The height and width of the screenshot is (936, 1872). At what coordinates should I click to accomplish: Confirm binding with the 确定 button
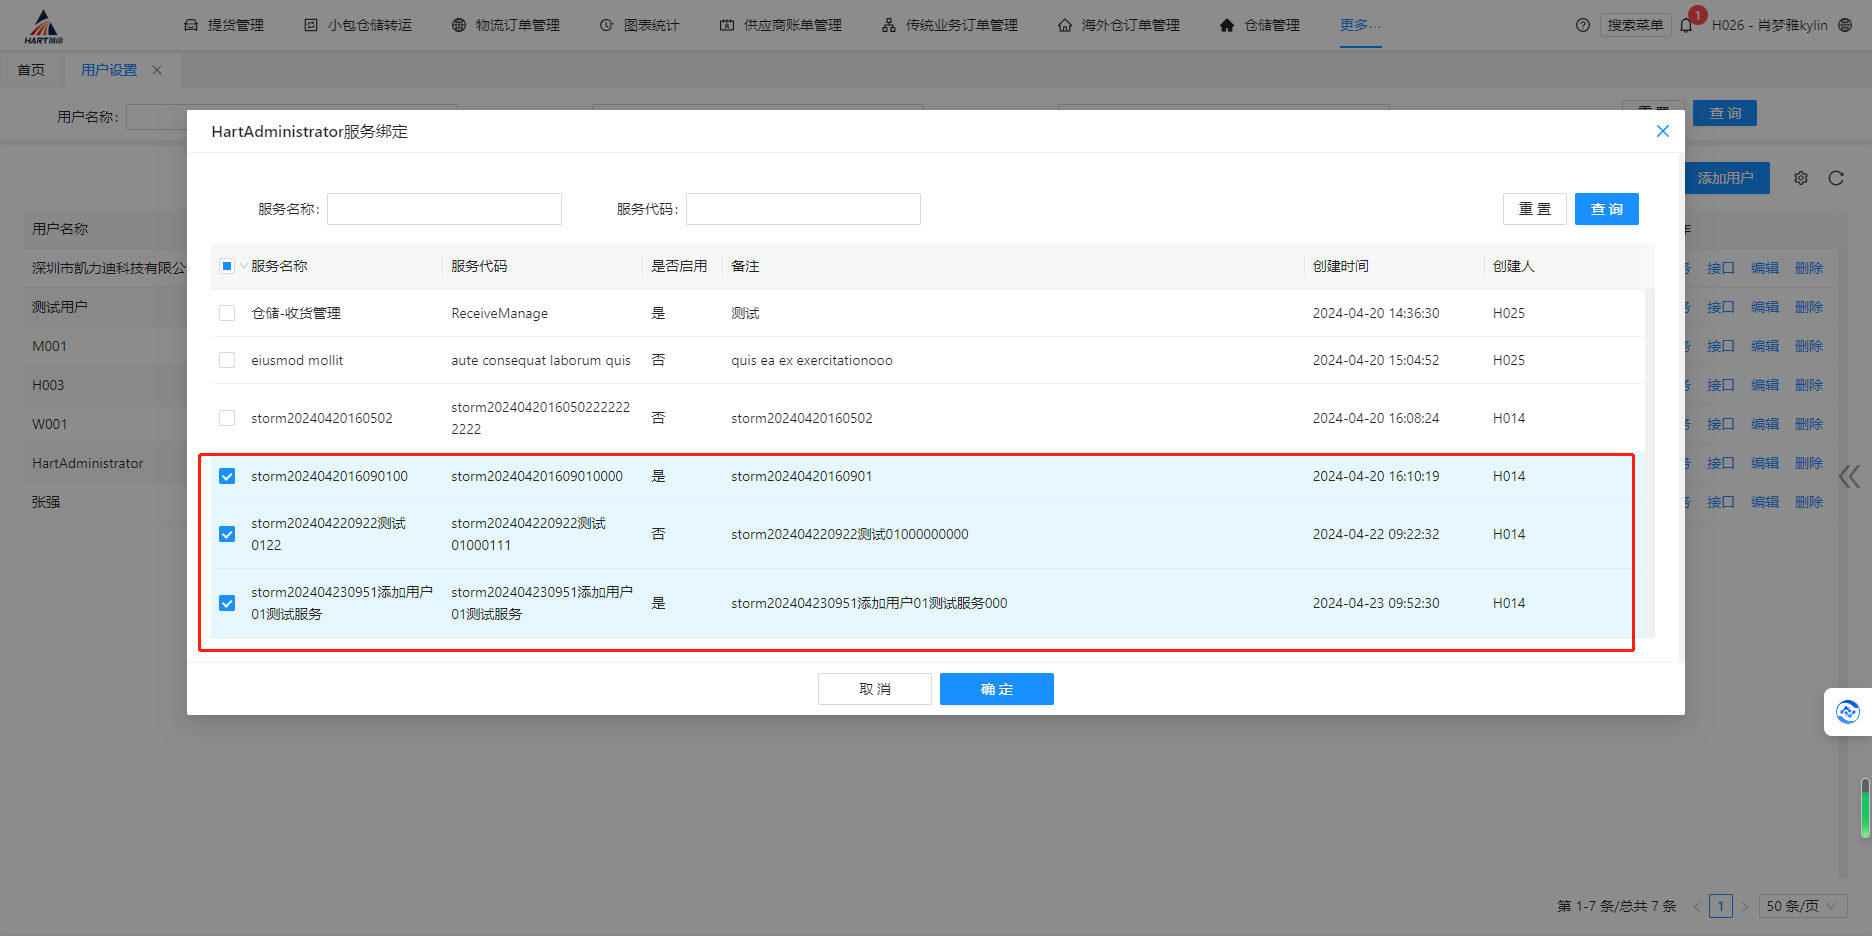tap(996, 689)
